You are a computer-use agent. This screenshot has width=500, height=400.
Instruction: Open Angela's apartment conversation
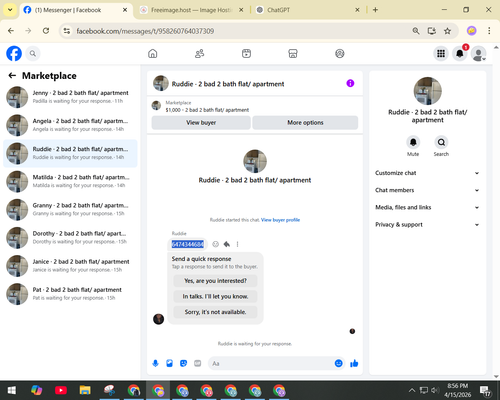[x=70, y=125]
